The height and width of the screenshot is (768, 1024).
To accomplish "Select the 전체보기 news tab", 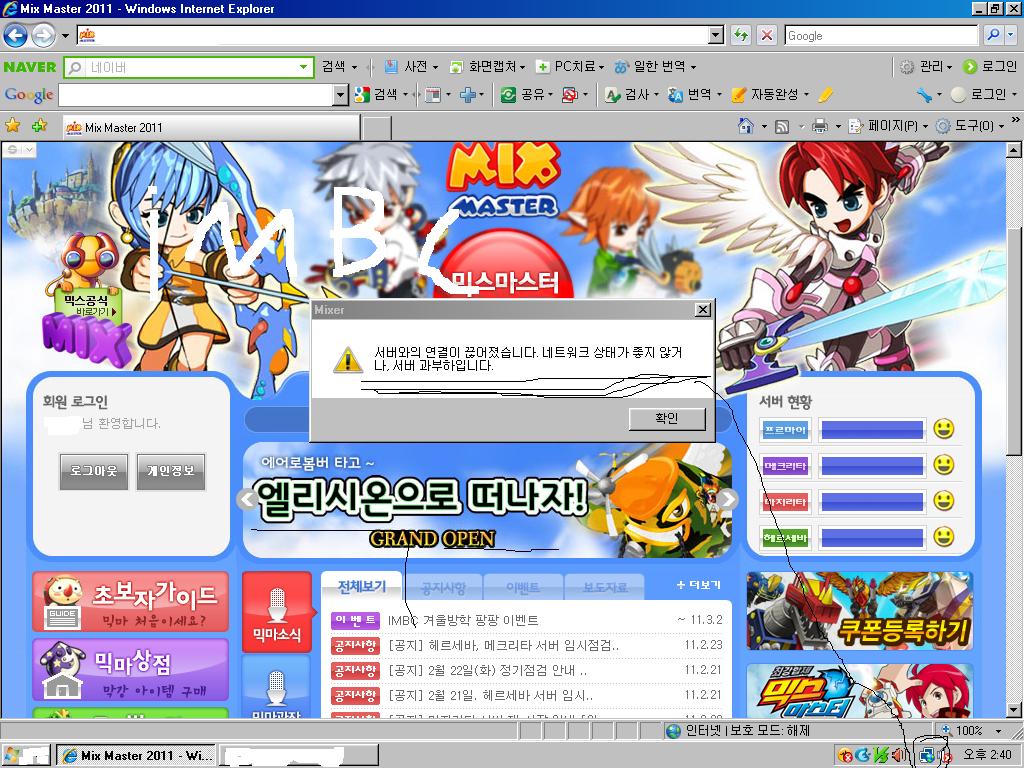I will pyautogui.click(x=361, y=586).
